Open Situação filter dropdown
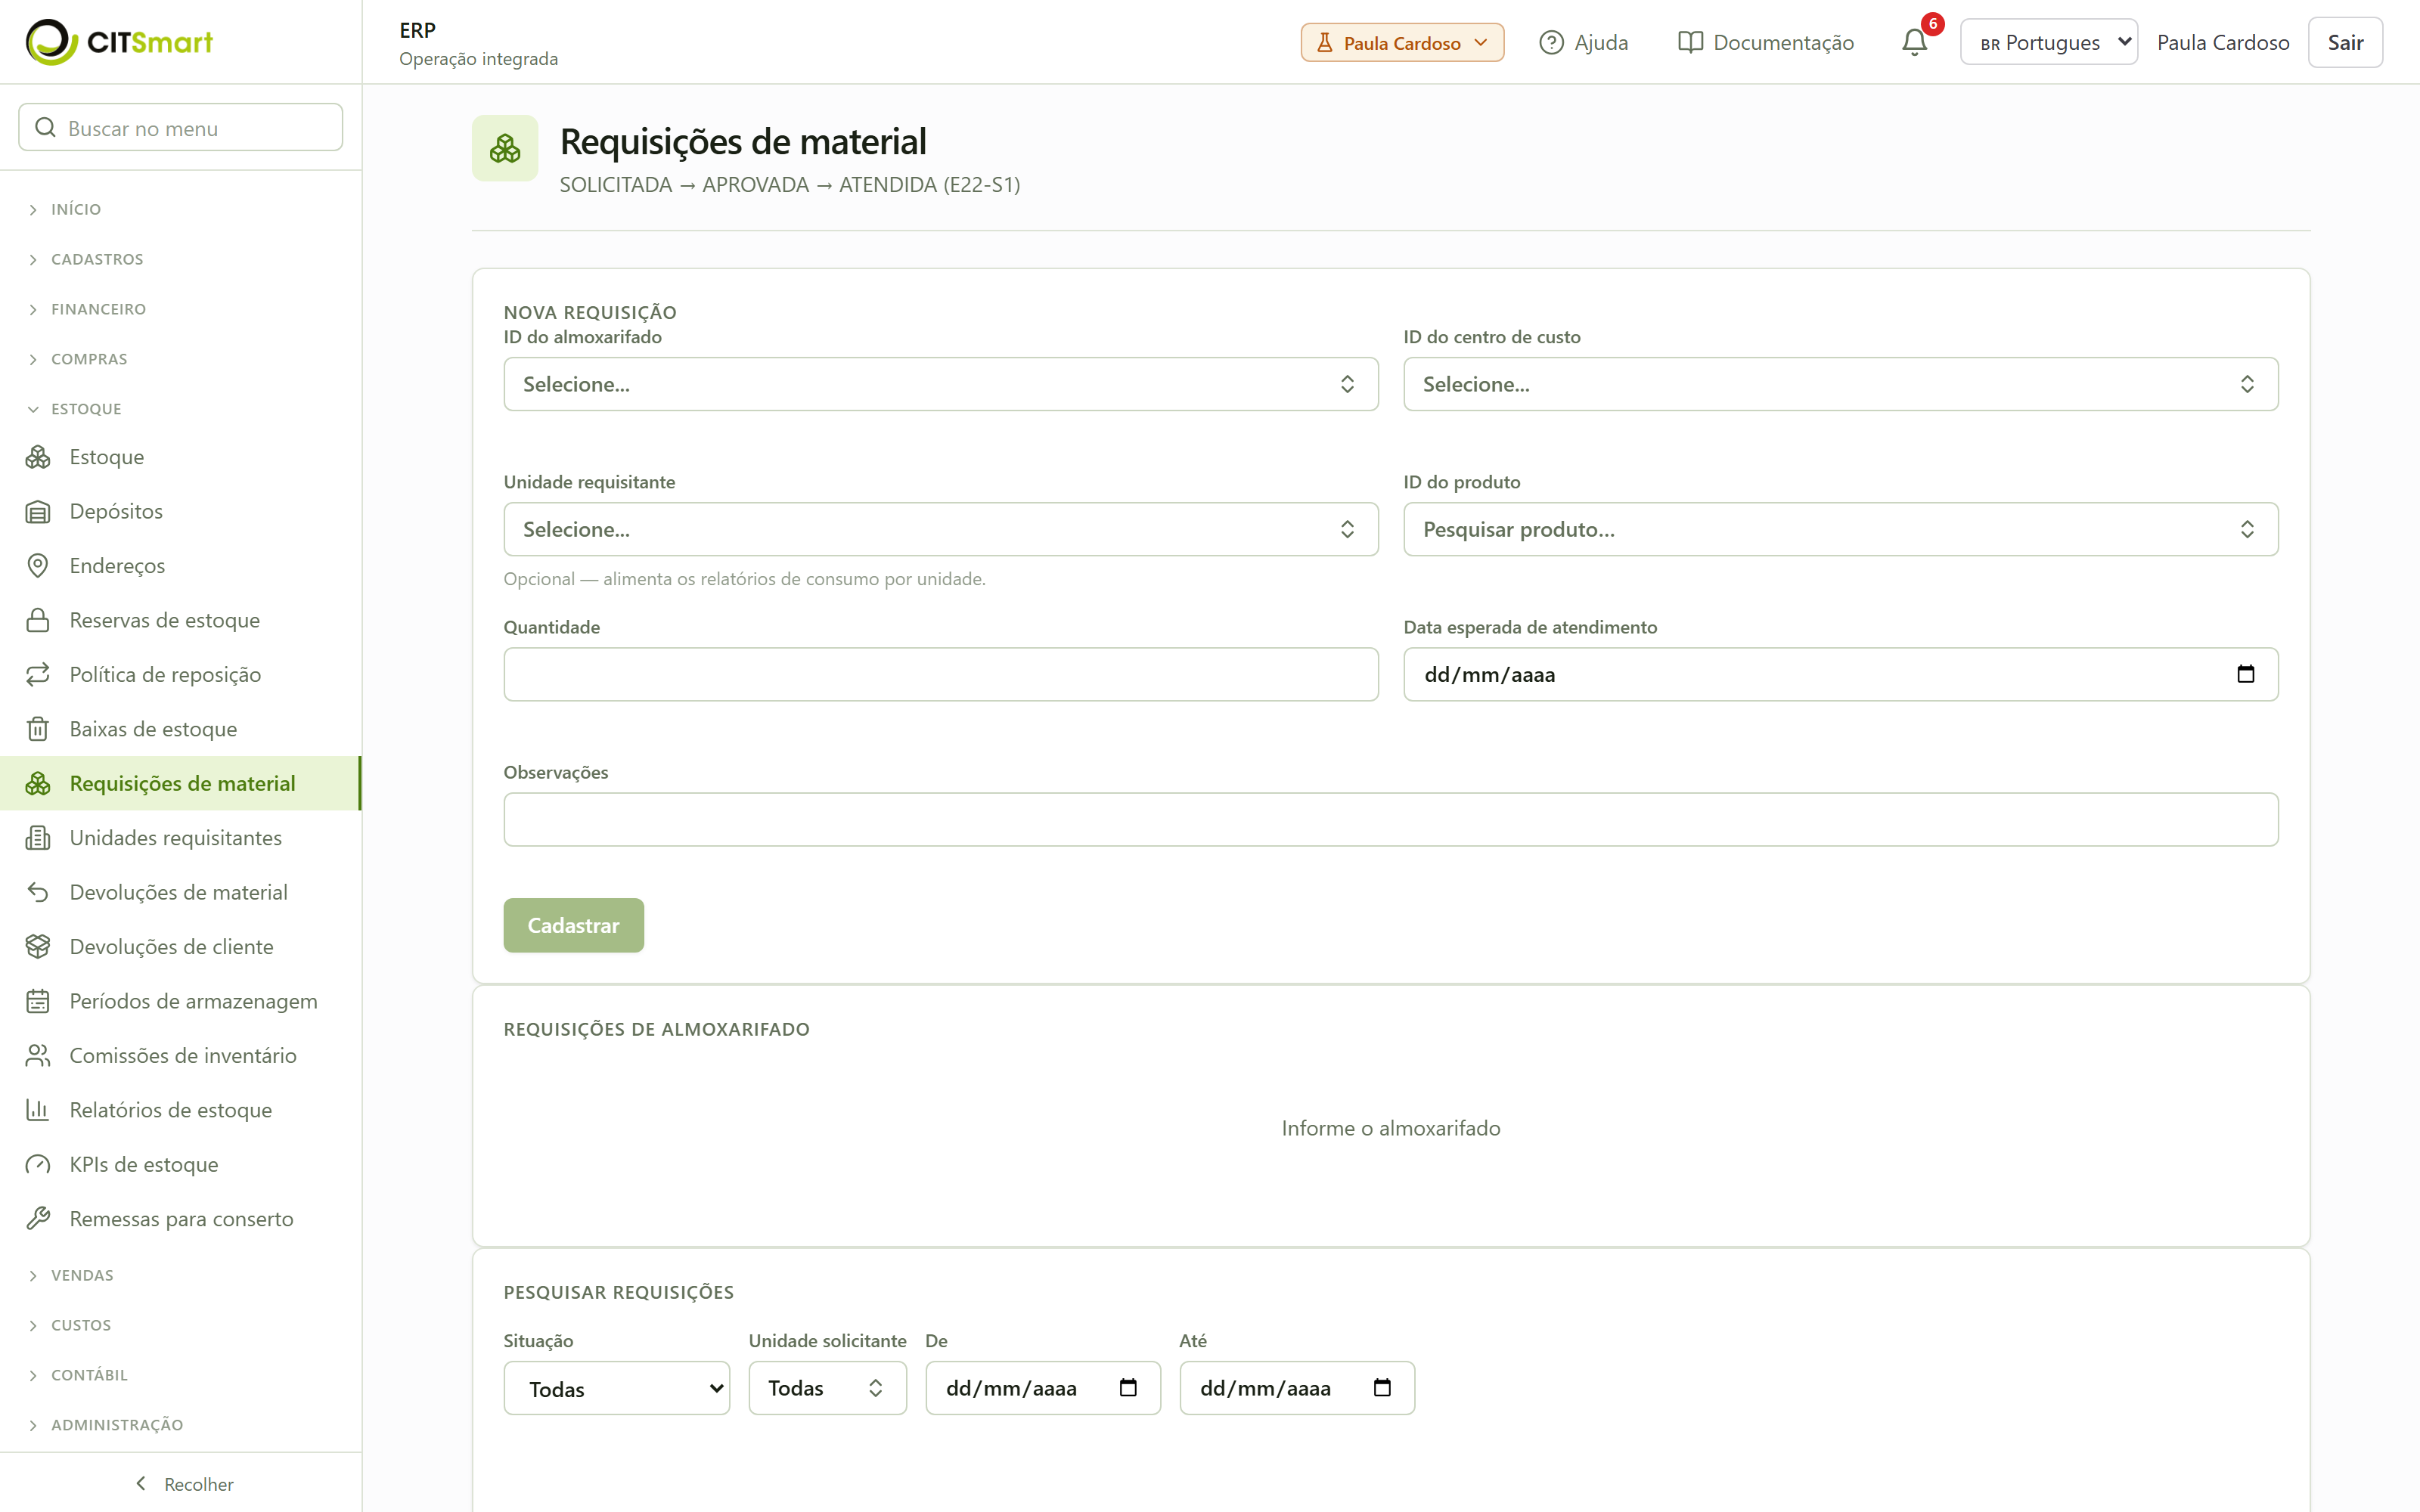 617,1388
